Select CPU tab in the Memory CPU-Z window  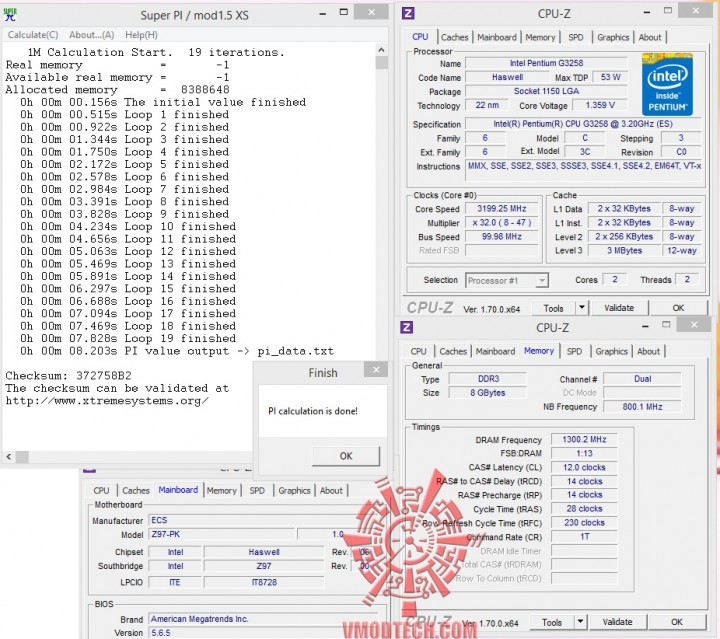[x=418, y=351]
